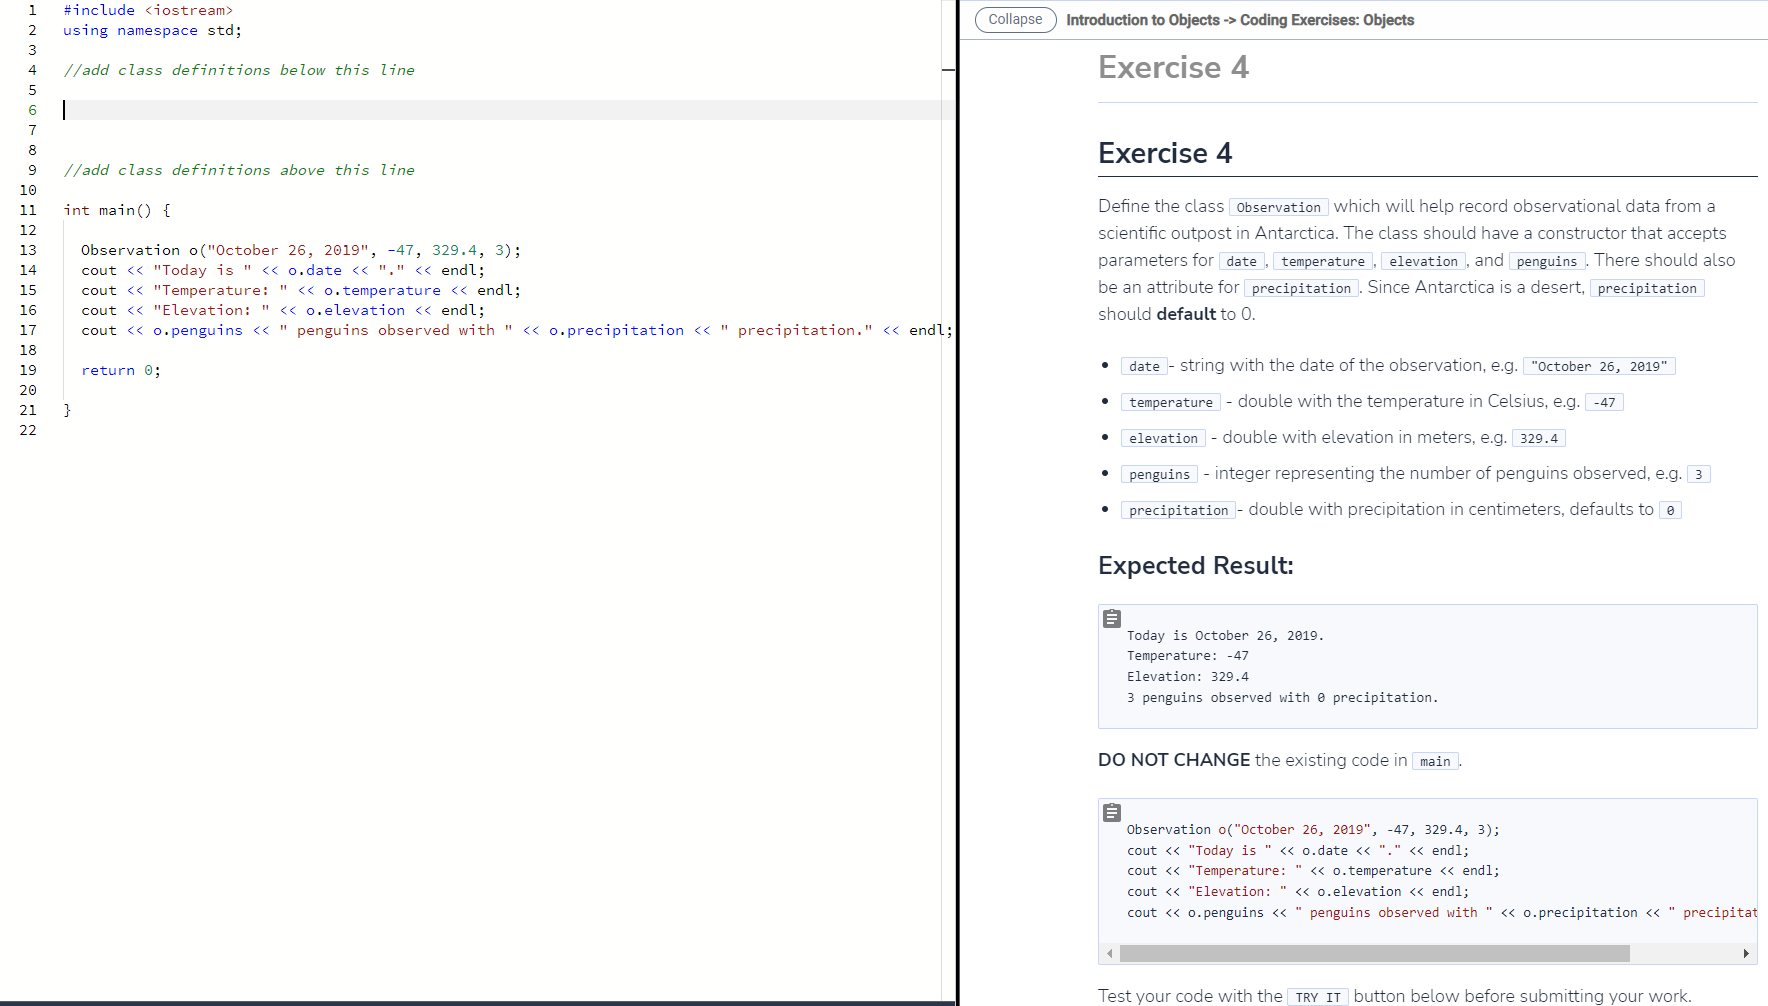
Task: Click the "October 26, 2019" example chip
Action: (x=1598, y=366)
